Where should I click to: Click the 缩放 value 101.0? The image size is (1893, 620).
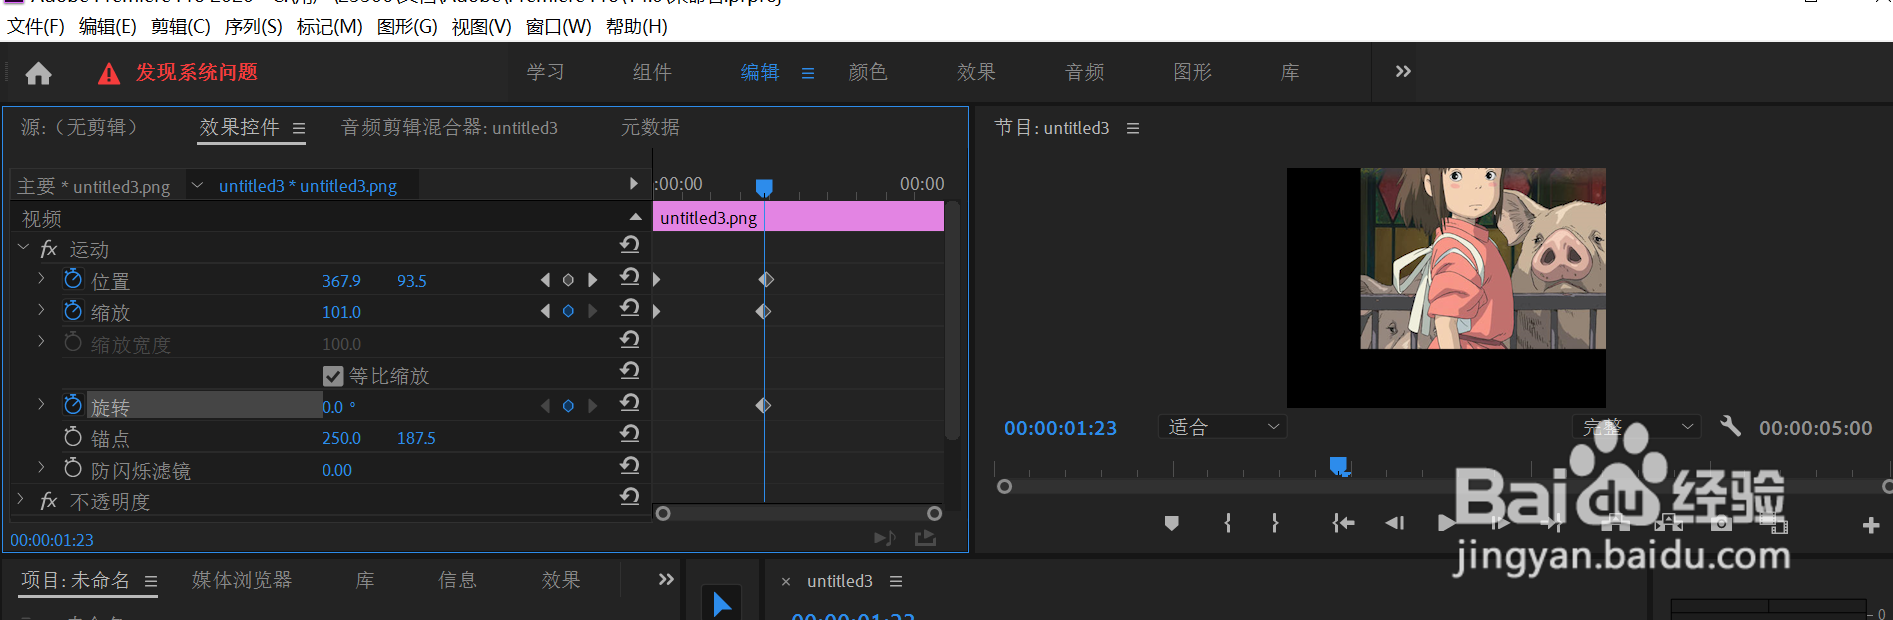click(341, 312)
